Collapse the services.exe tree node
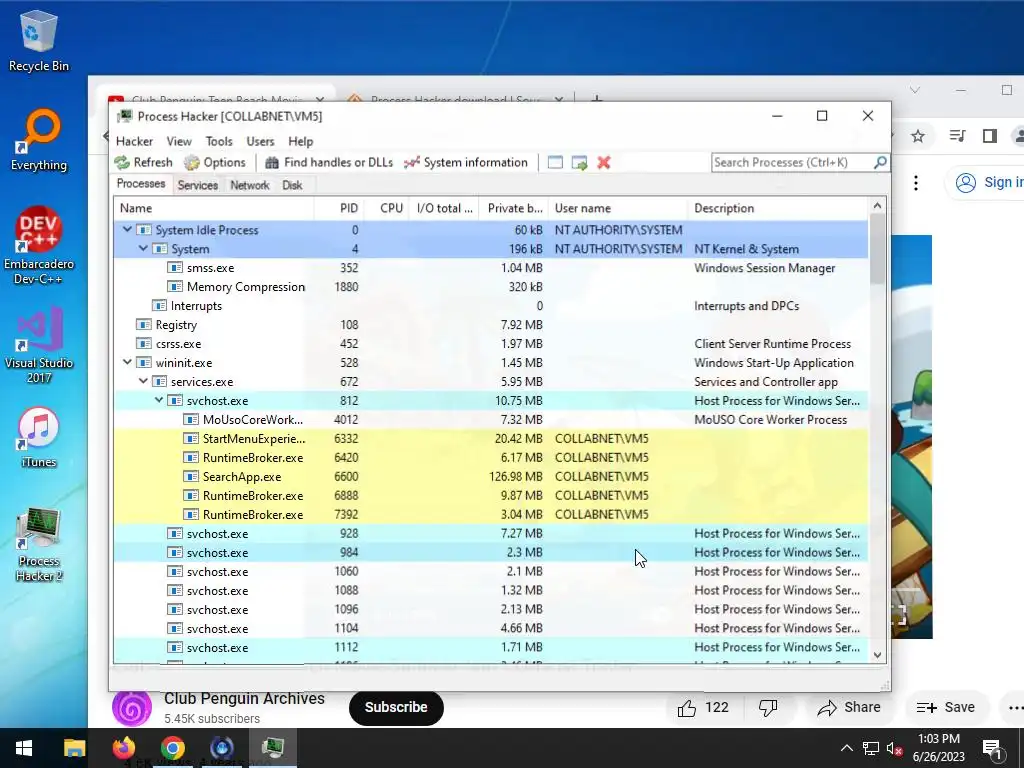Image resolution: width=1024 pixels, height=768 pixels. point(142,381)
